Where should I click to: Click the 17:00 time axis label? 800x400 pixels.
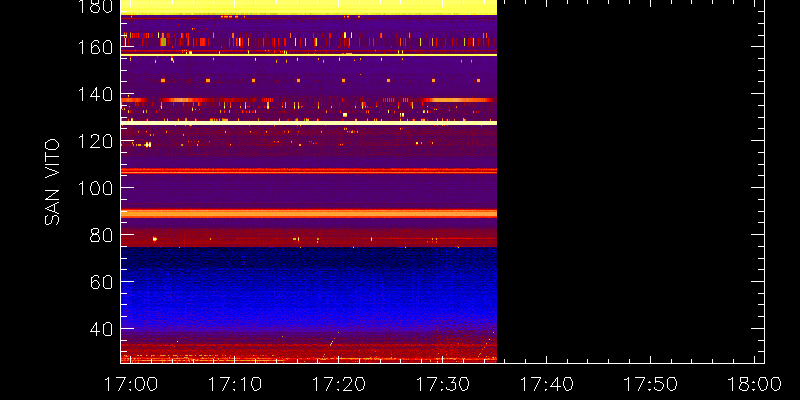coord(130,384)
